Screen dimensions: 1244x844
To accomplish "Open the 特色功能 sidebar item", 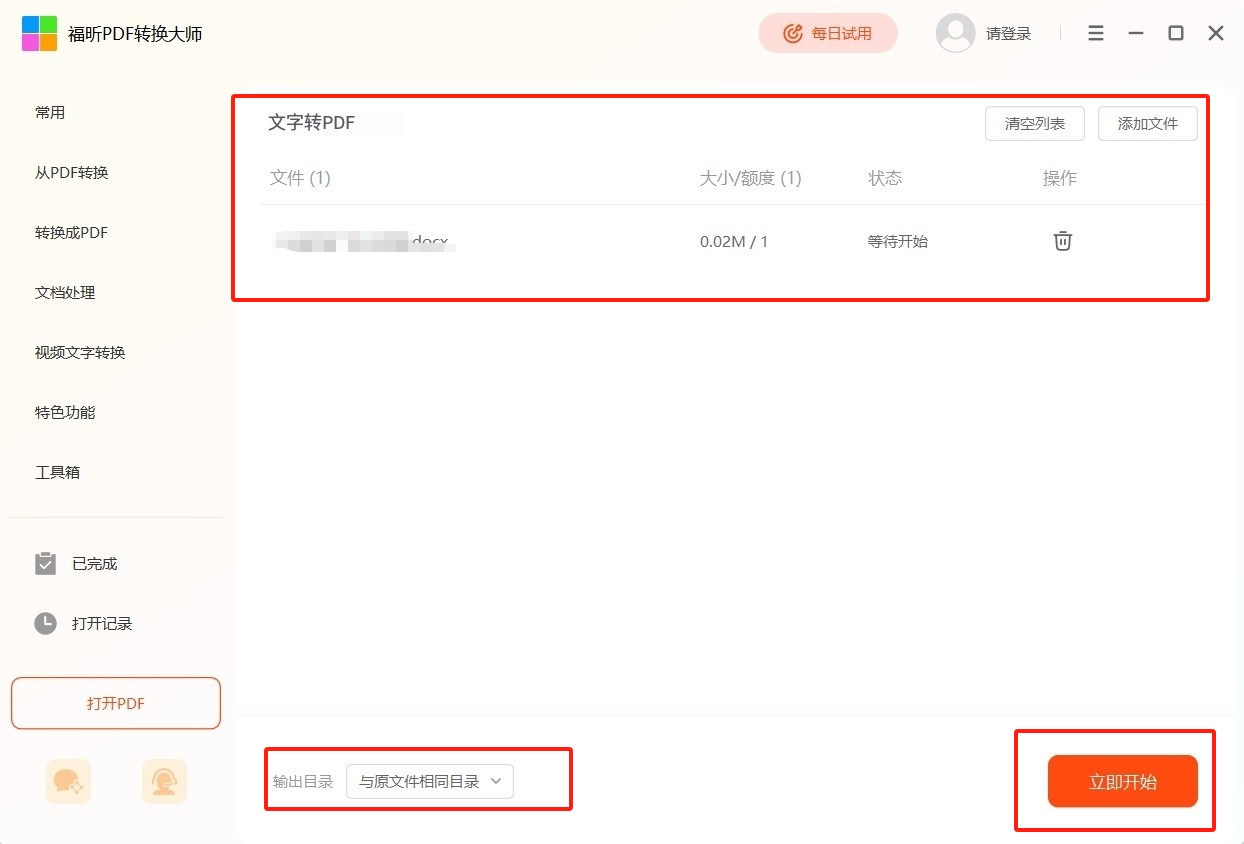I will click(x=65, y=413).
